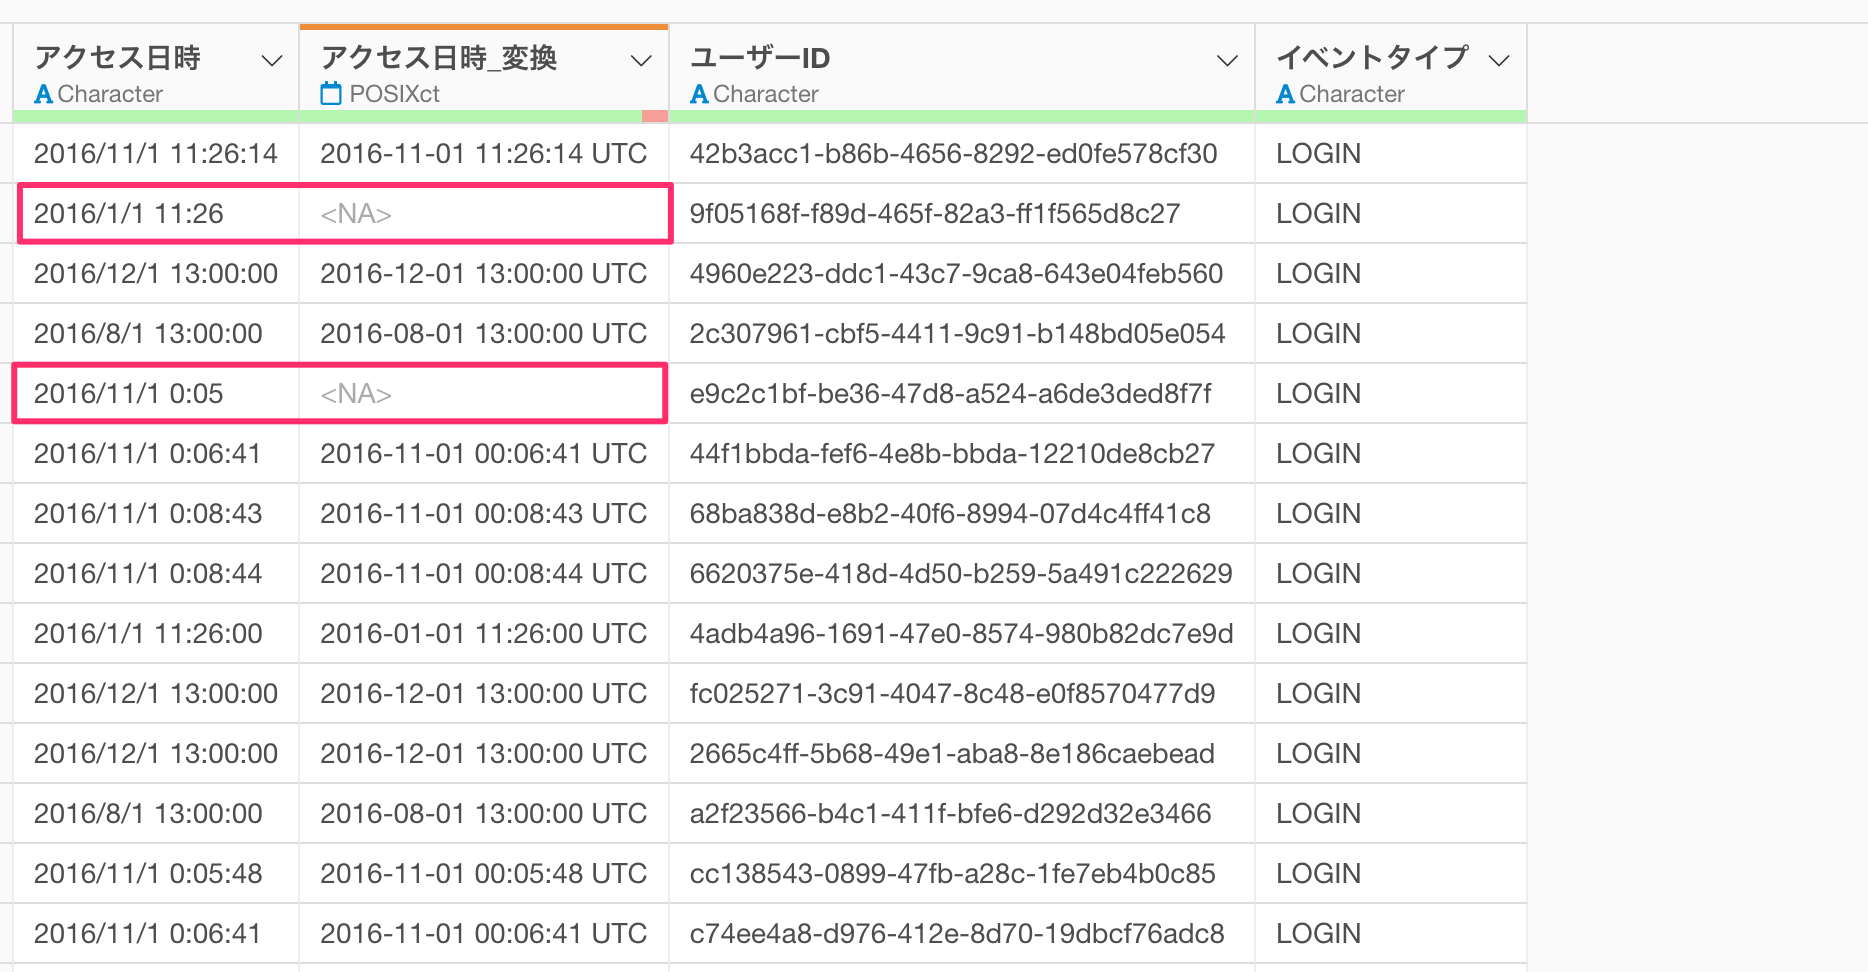
Task: Select LOGIN cell in the e9c2c1bf row
Action: [1391, 393]
